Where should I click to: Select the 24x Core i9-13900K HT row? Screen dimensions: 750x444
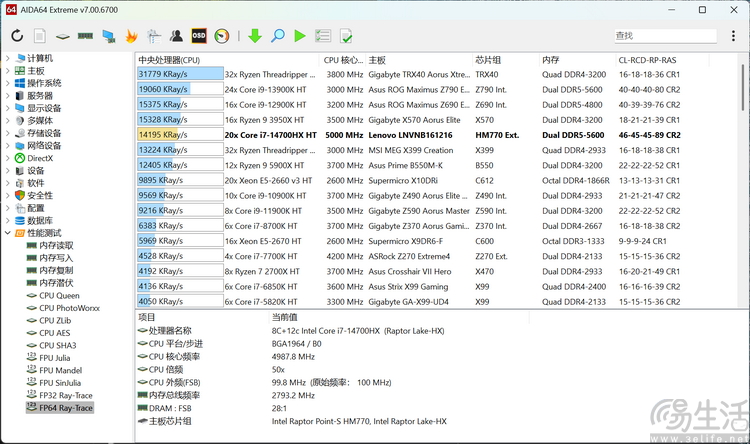click(x=438, y=89)
